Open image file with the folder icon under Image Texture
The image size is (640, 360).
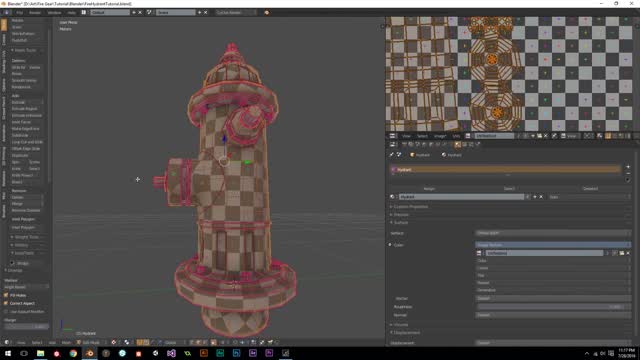[x=622, y=253]
